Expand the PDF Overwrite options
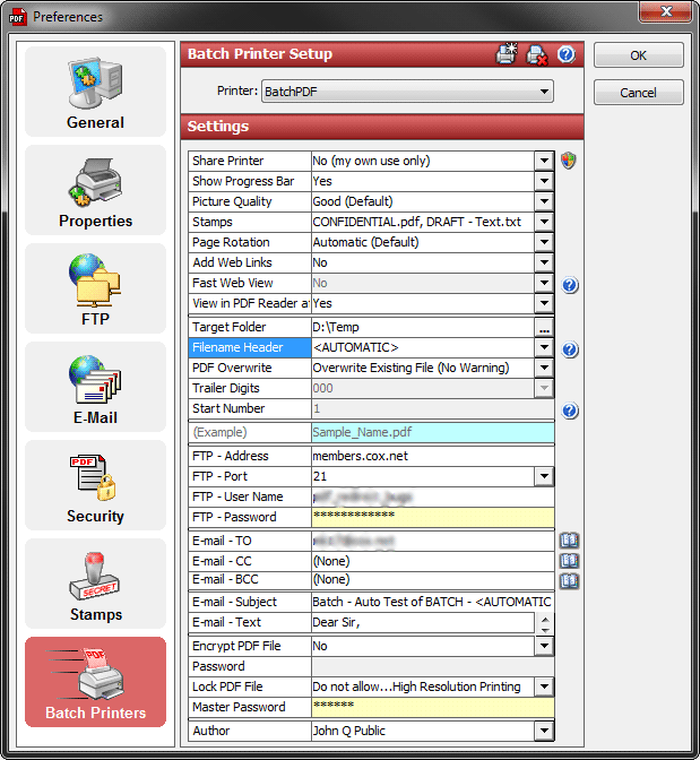The height and width of the screenshot is (760, 700). click(544, 367)
